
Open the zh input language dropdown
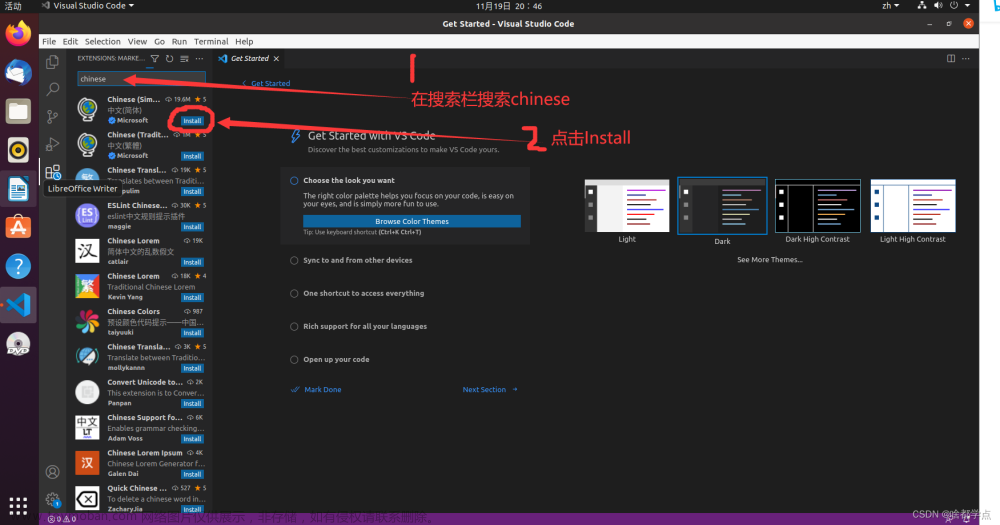pos(890,6)
